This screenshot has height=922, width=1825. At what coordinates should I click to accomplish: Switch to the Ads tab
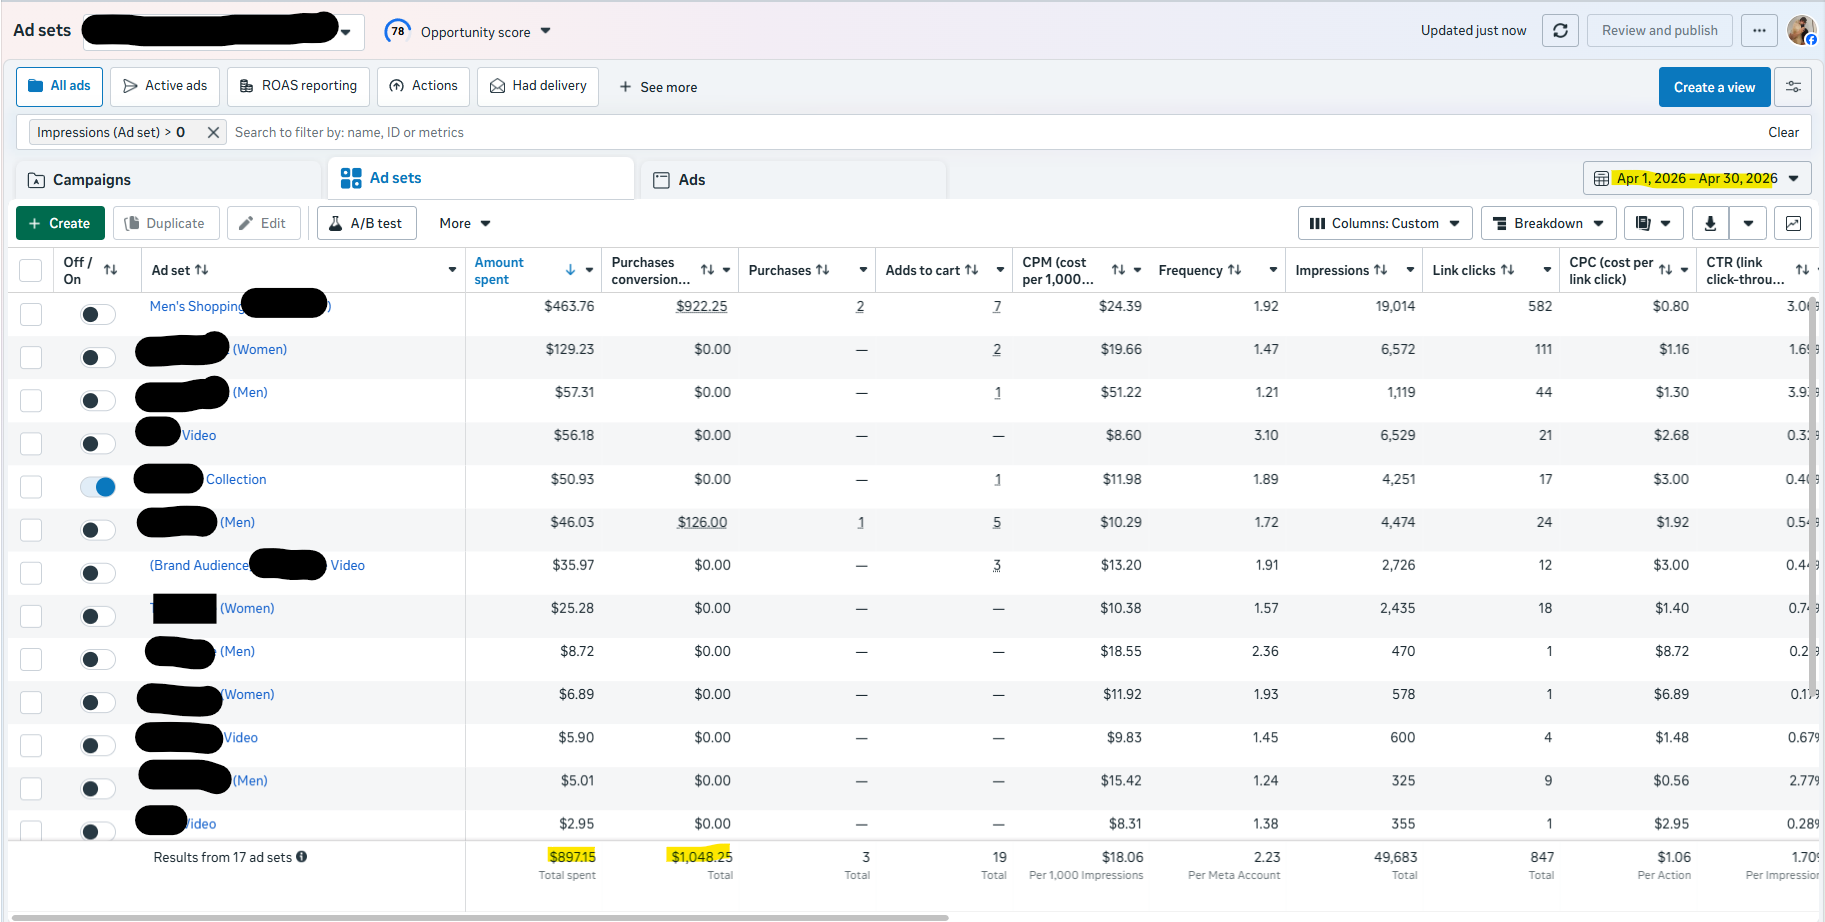click(x=793, y=180)
